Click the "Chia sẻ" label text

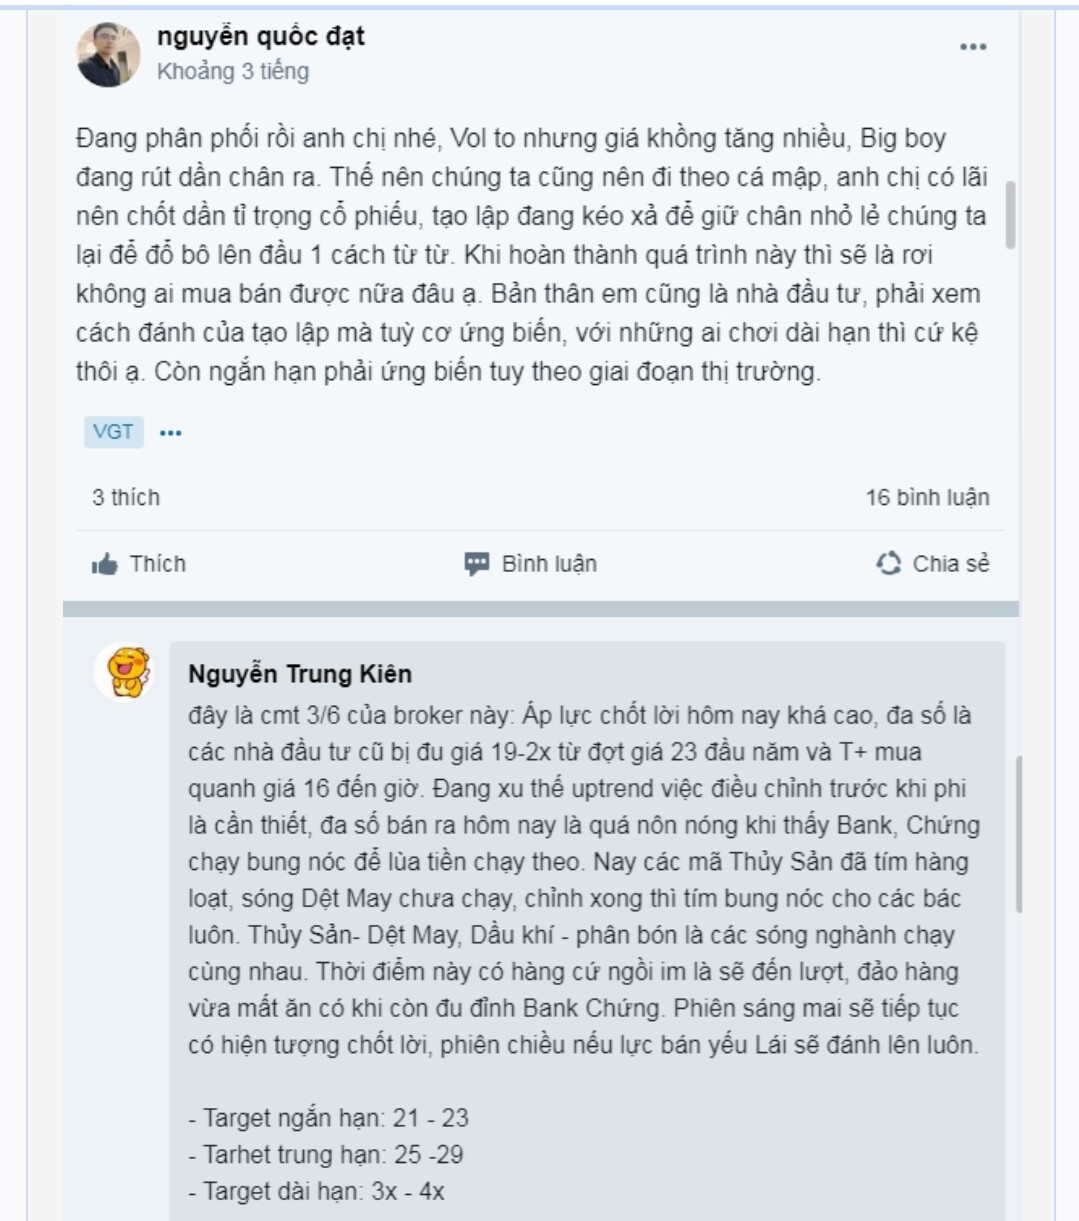[x=950, y=564]
